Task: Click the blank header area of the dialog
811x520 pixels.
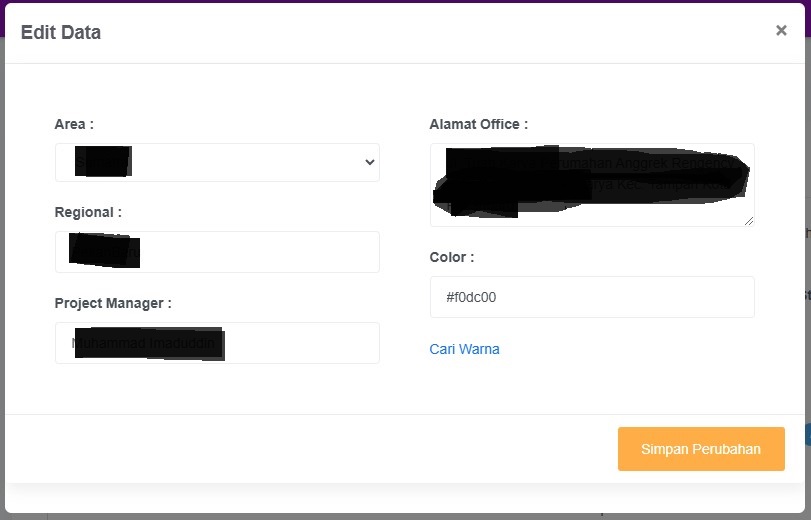Action: tap(400, 32)
